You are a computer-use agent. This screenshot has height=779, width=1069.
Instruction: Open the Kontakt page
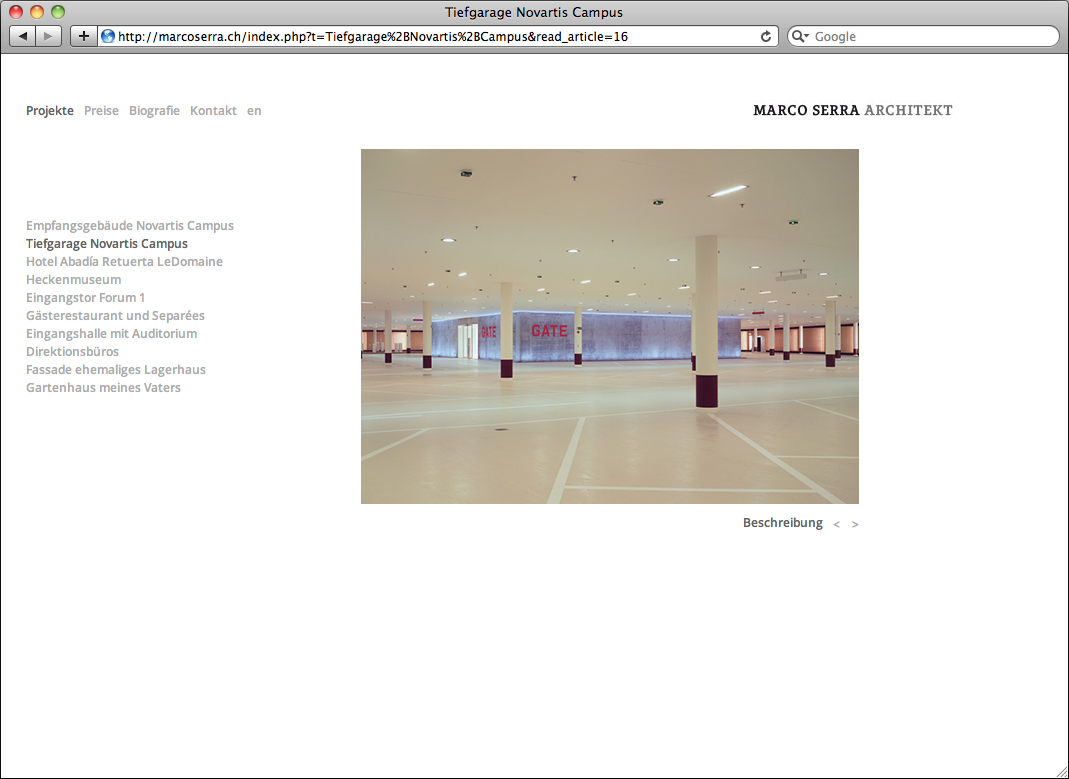213,111
